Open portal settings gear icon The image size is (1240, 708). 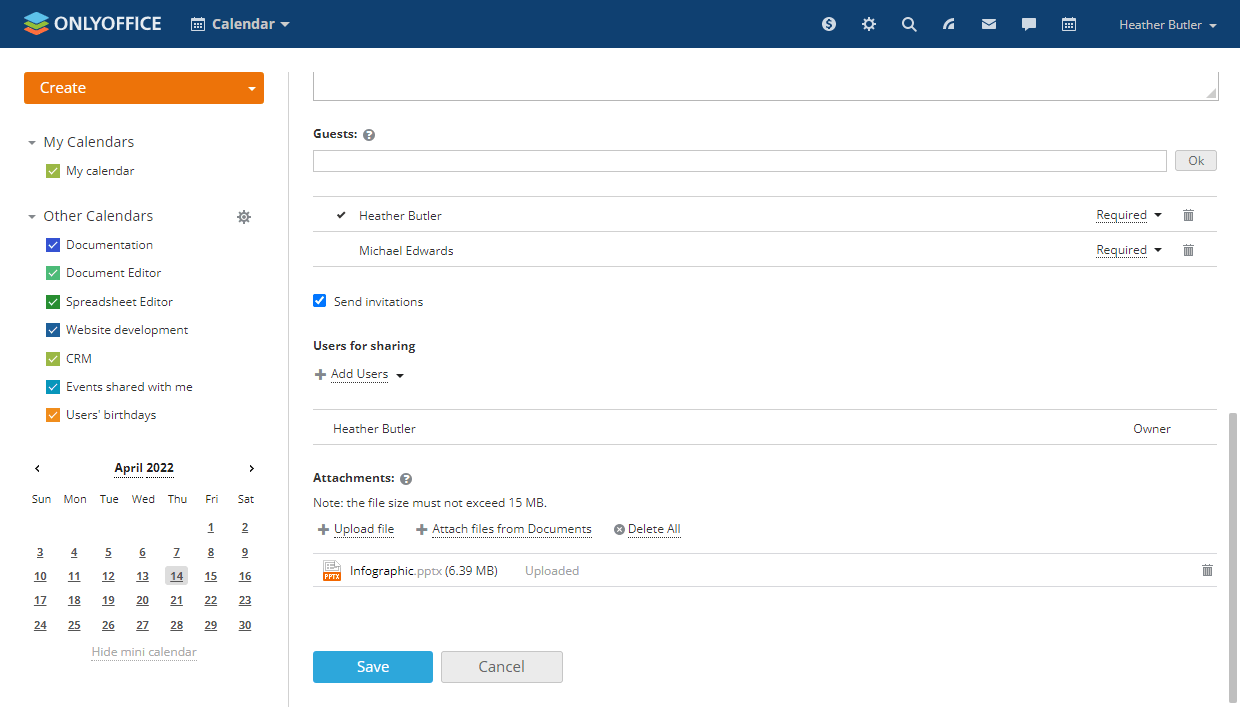pos(868,24)
